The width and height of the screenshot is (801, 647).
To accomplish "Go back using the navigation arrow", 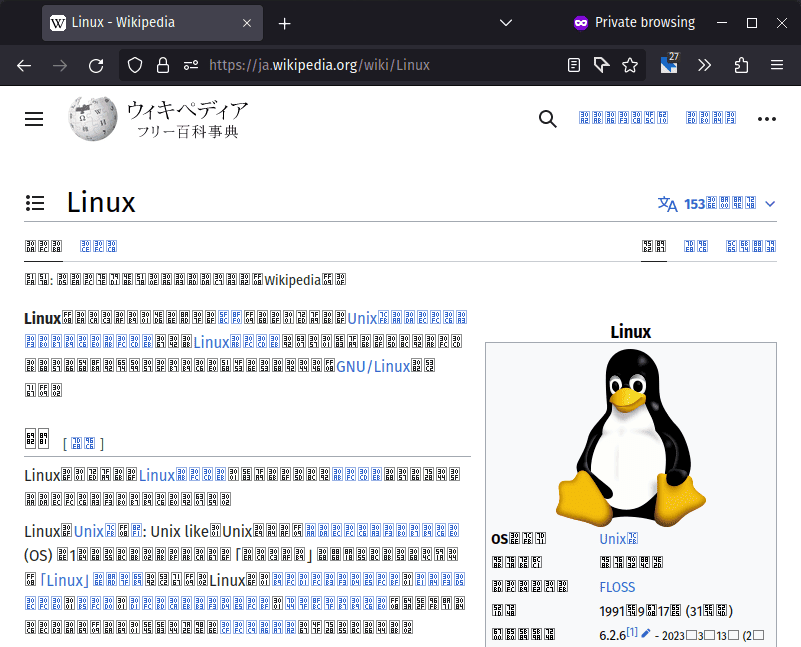I will 23,65.
